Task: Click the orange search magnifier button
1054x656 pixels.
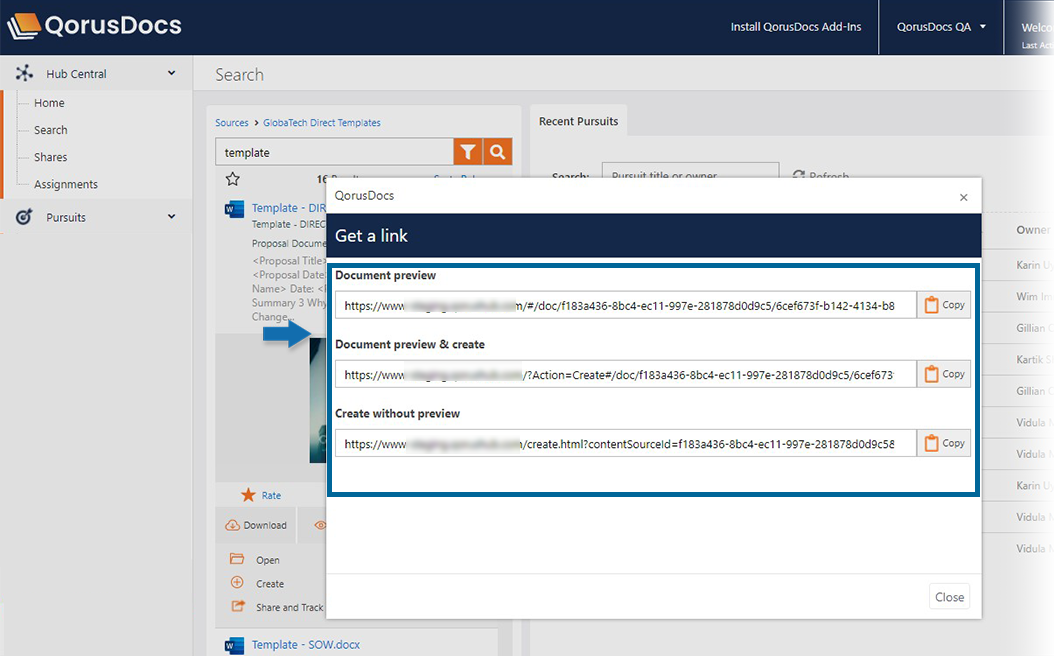Action: pos(497,152)
